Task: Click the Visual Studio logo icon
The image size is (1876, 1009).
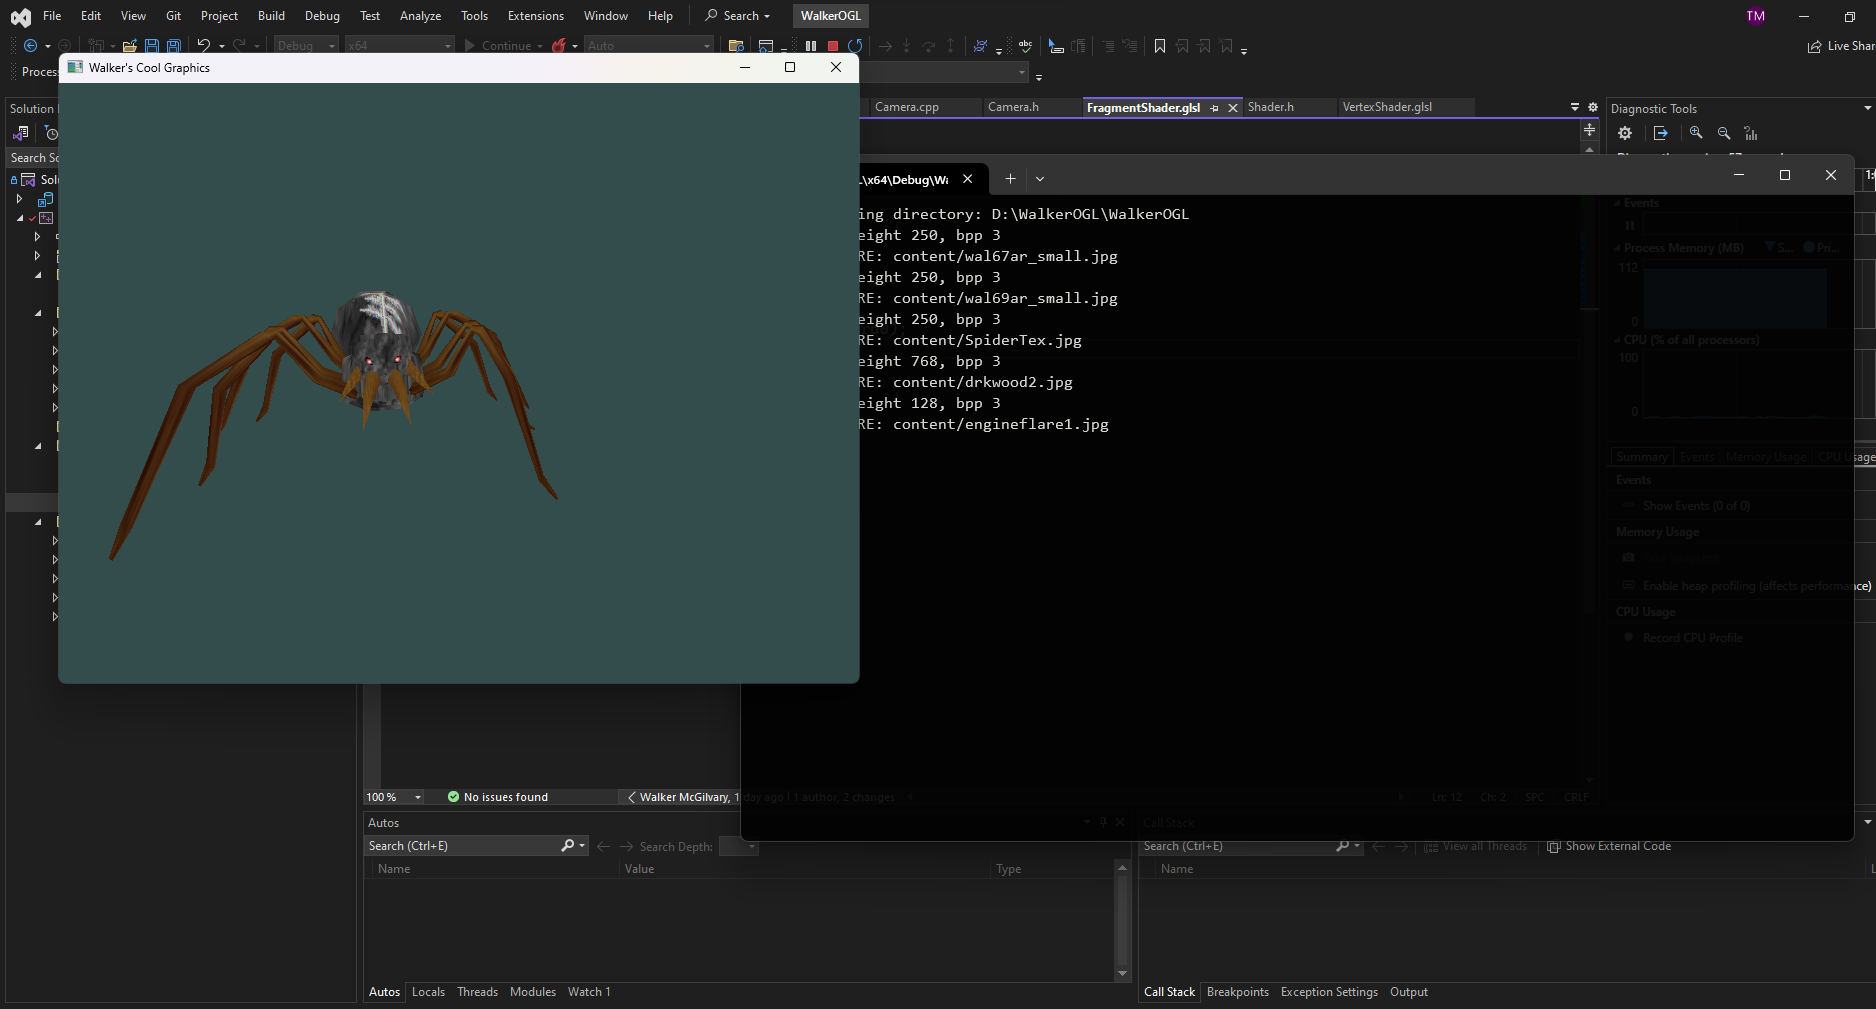Action: (20, 16)
